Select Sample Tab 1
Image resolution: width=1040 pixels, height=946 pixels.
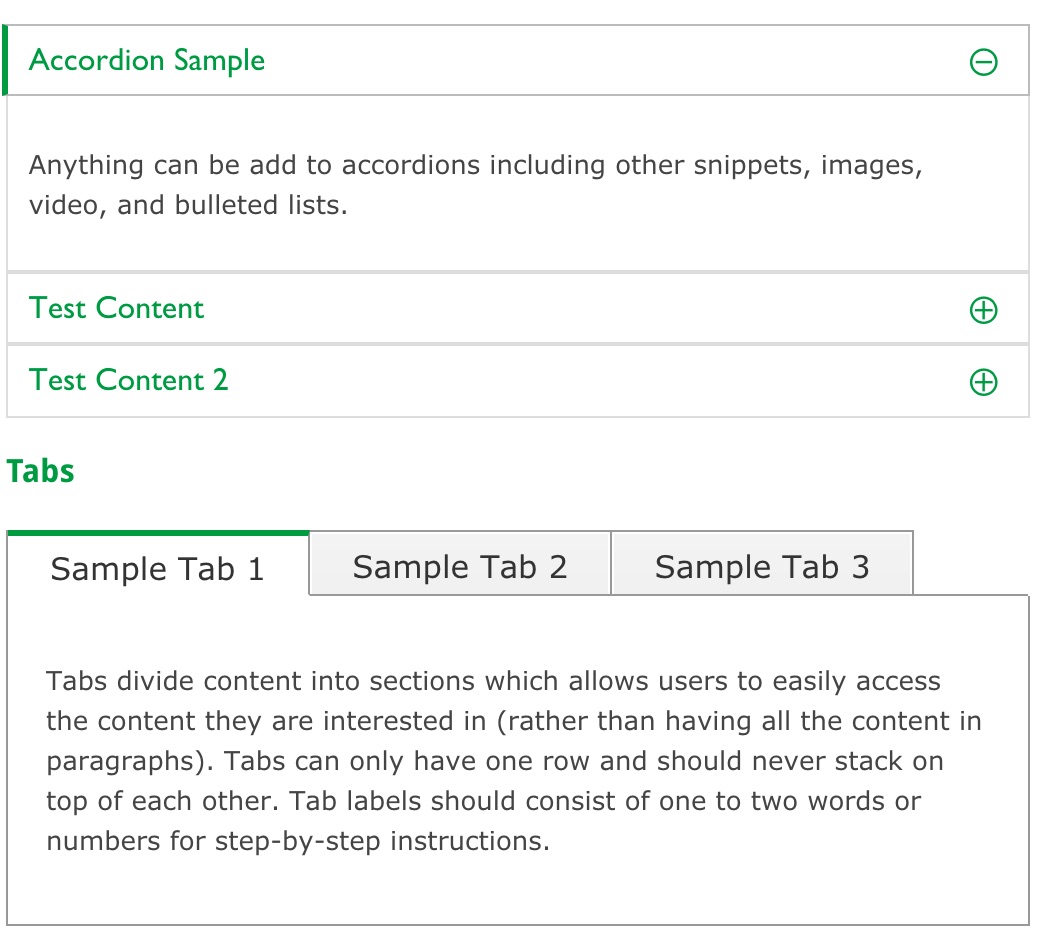click(x=158, y=568)
